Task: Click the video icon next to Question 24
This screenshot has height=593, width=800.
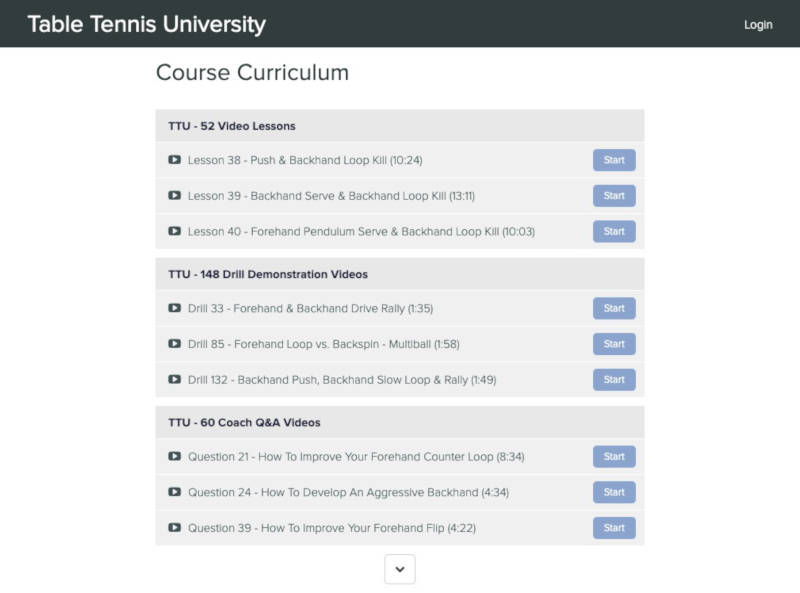Action: point(176,492)
